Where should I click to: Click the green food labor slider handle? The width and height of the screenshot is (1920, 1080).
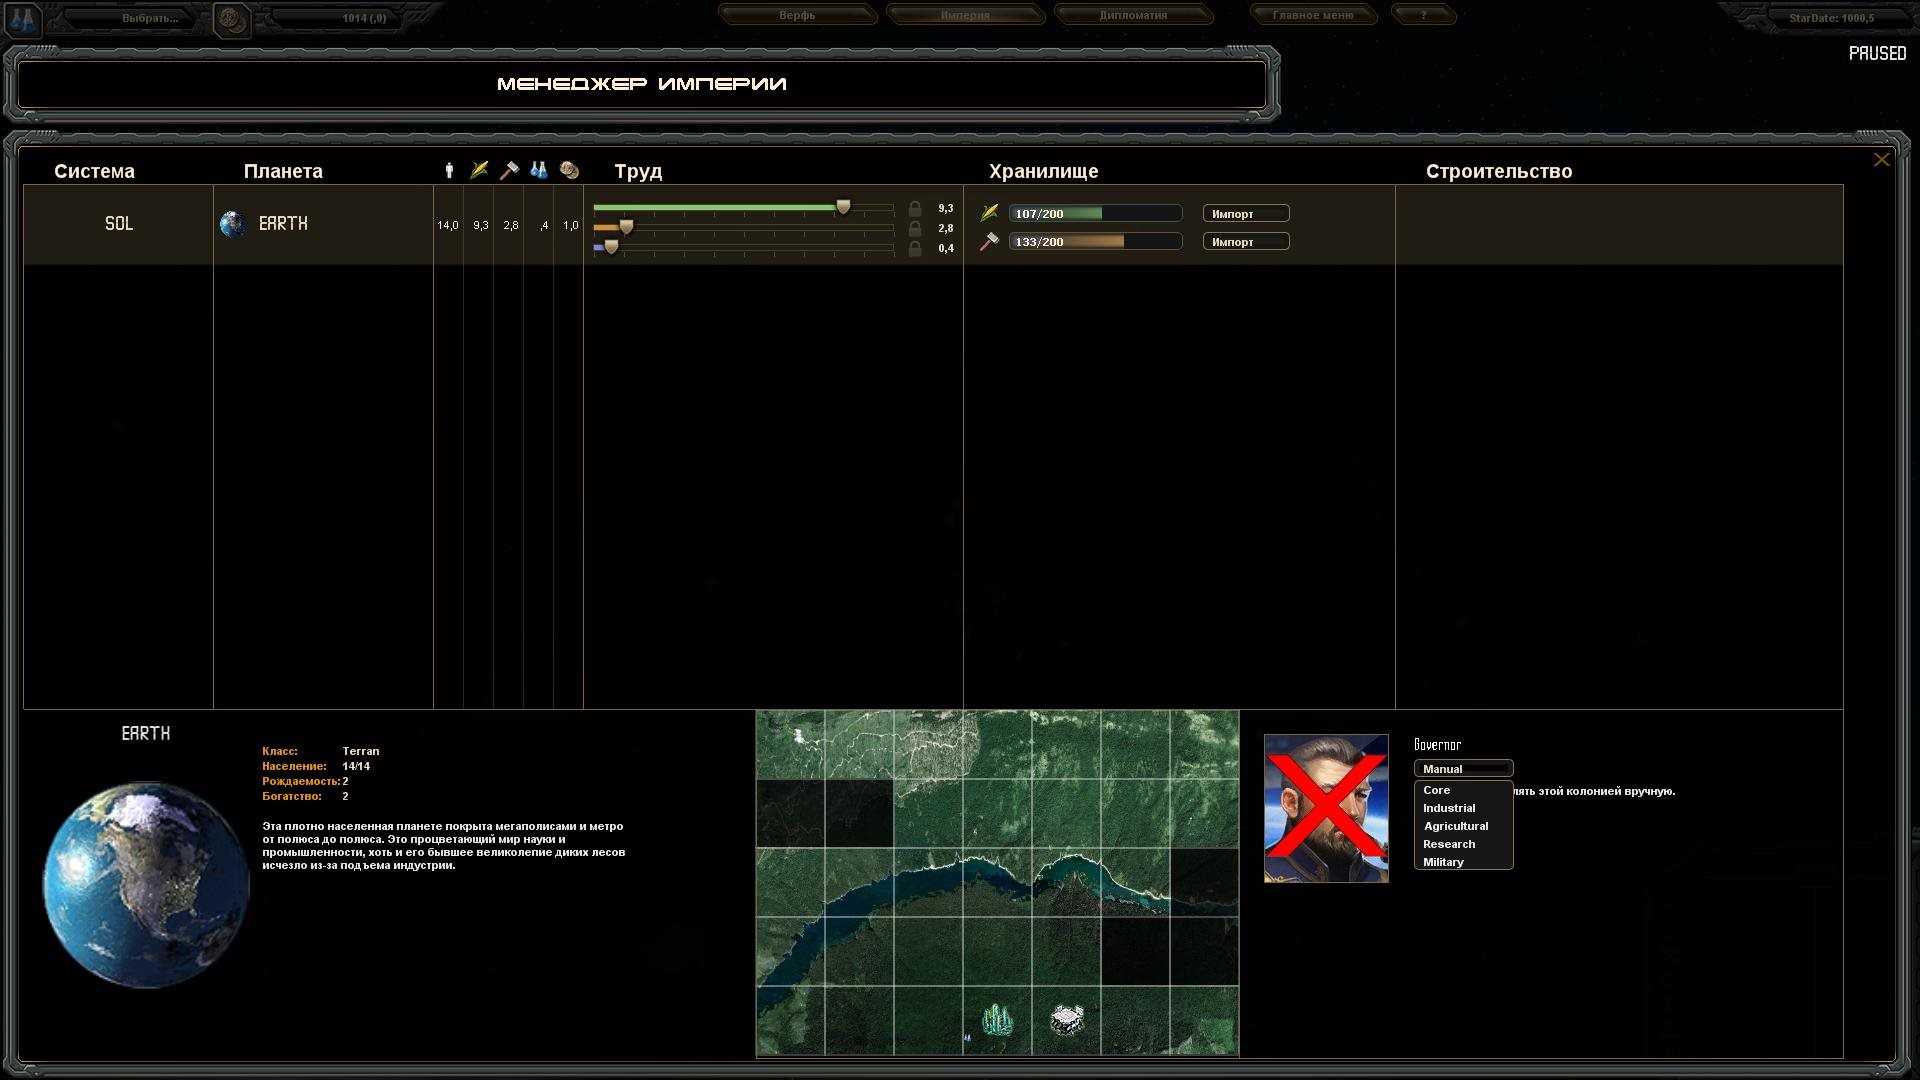(x=843, y=207)
